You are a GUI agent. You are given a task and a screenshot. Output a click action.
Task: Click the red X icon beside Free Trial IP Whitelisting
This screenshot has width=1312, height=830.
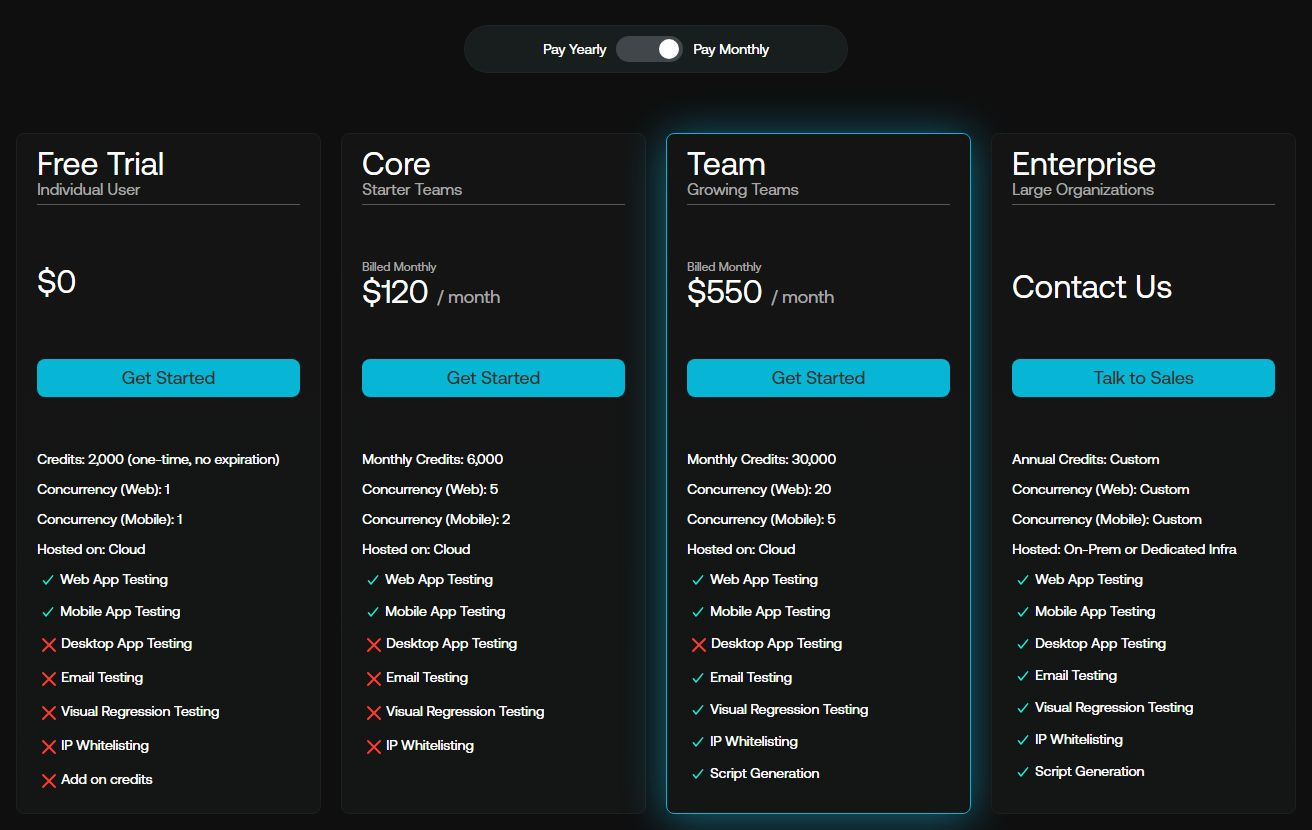48,747
